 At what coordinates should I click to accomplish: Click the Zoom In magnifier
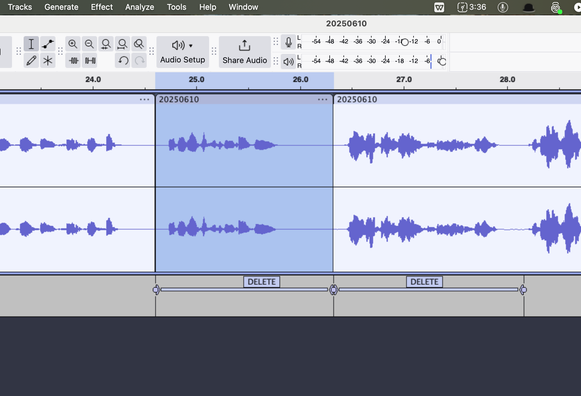73,44
